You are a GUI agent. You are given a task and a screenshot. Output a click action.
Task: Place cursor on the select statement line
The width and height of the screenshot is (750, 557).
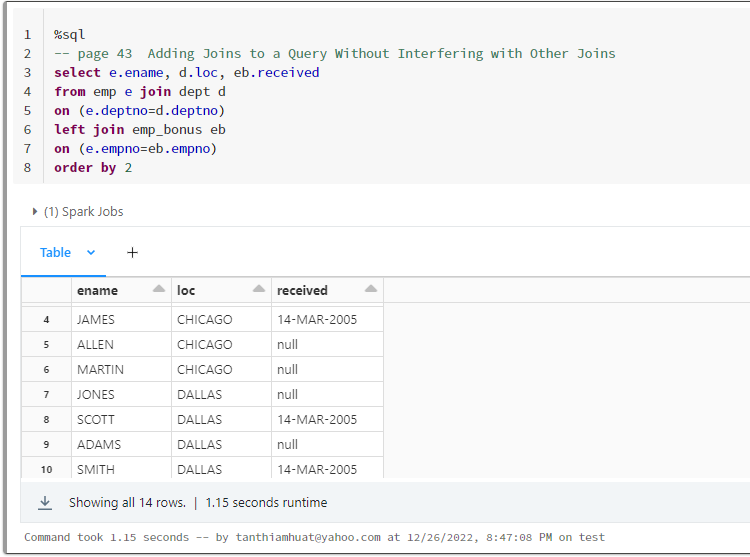[x=187, y=72]
